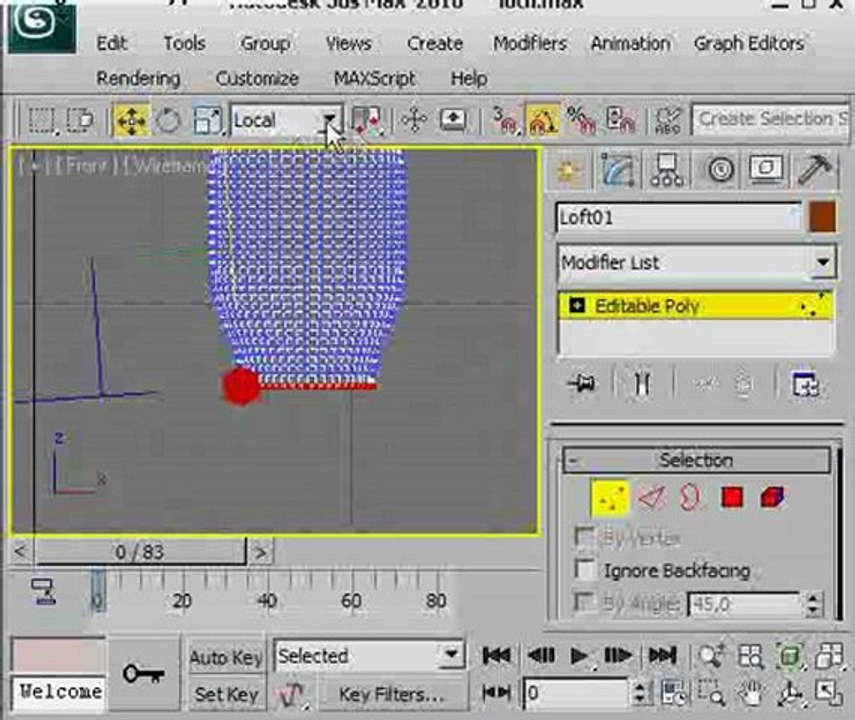The height and width of the screenshot is (720, 855).
Task: Click the Loft01 object color swatch
Action: pos(822,217)
